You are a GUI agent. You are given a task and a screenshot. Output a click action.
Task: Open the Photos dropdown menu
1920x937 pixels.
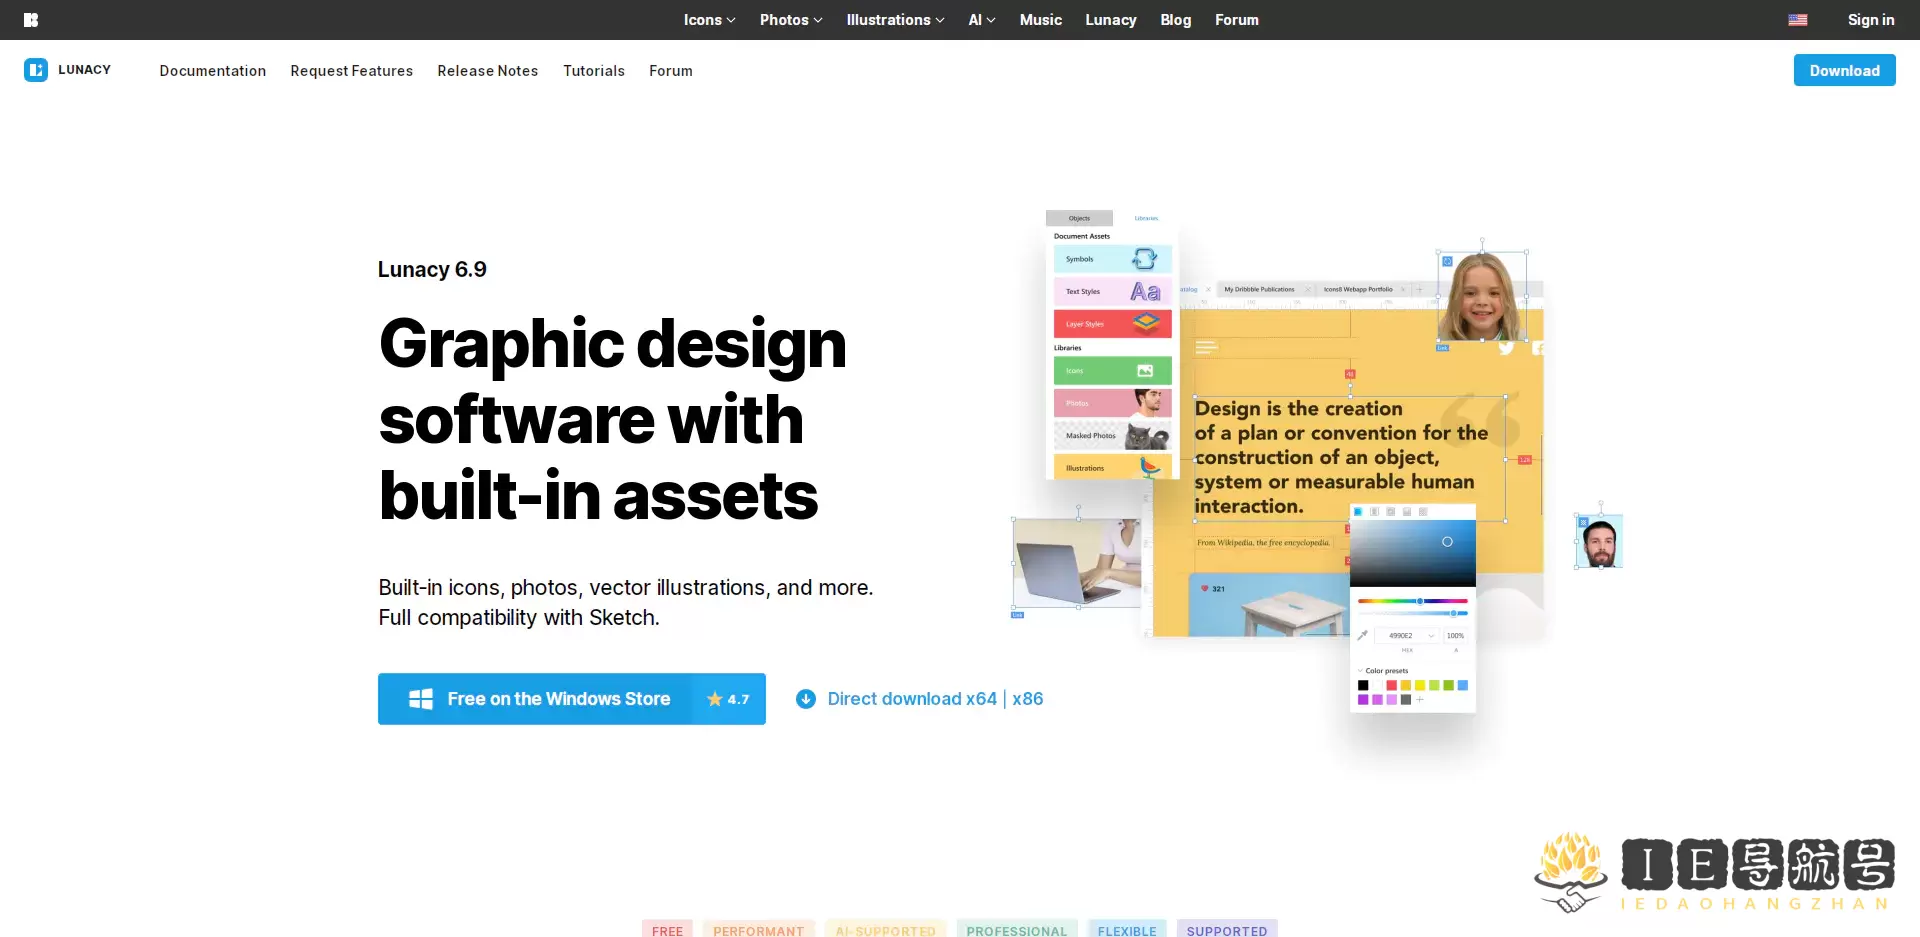791,20
